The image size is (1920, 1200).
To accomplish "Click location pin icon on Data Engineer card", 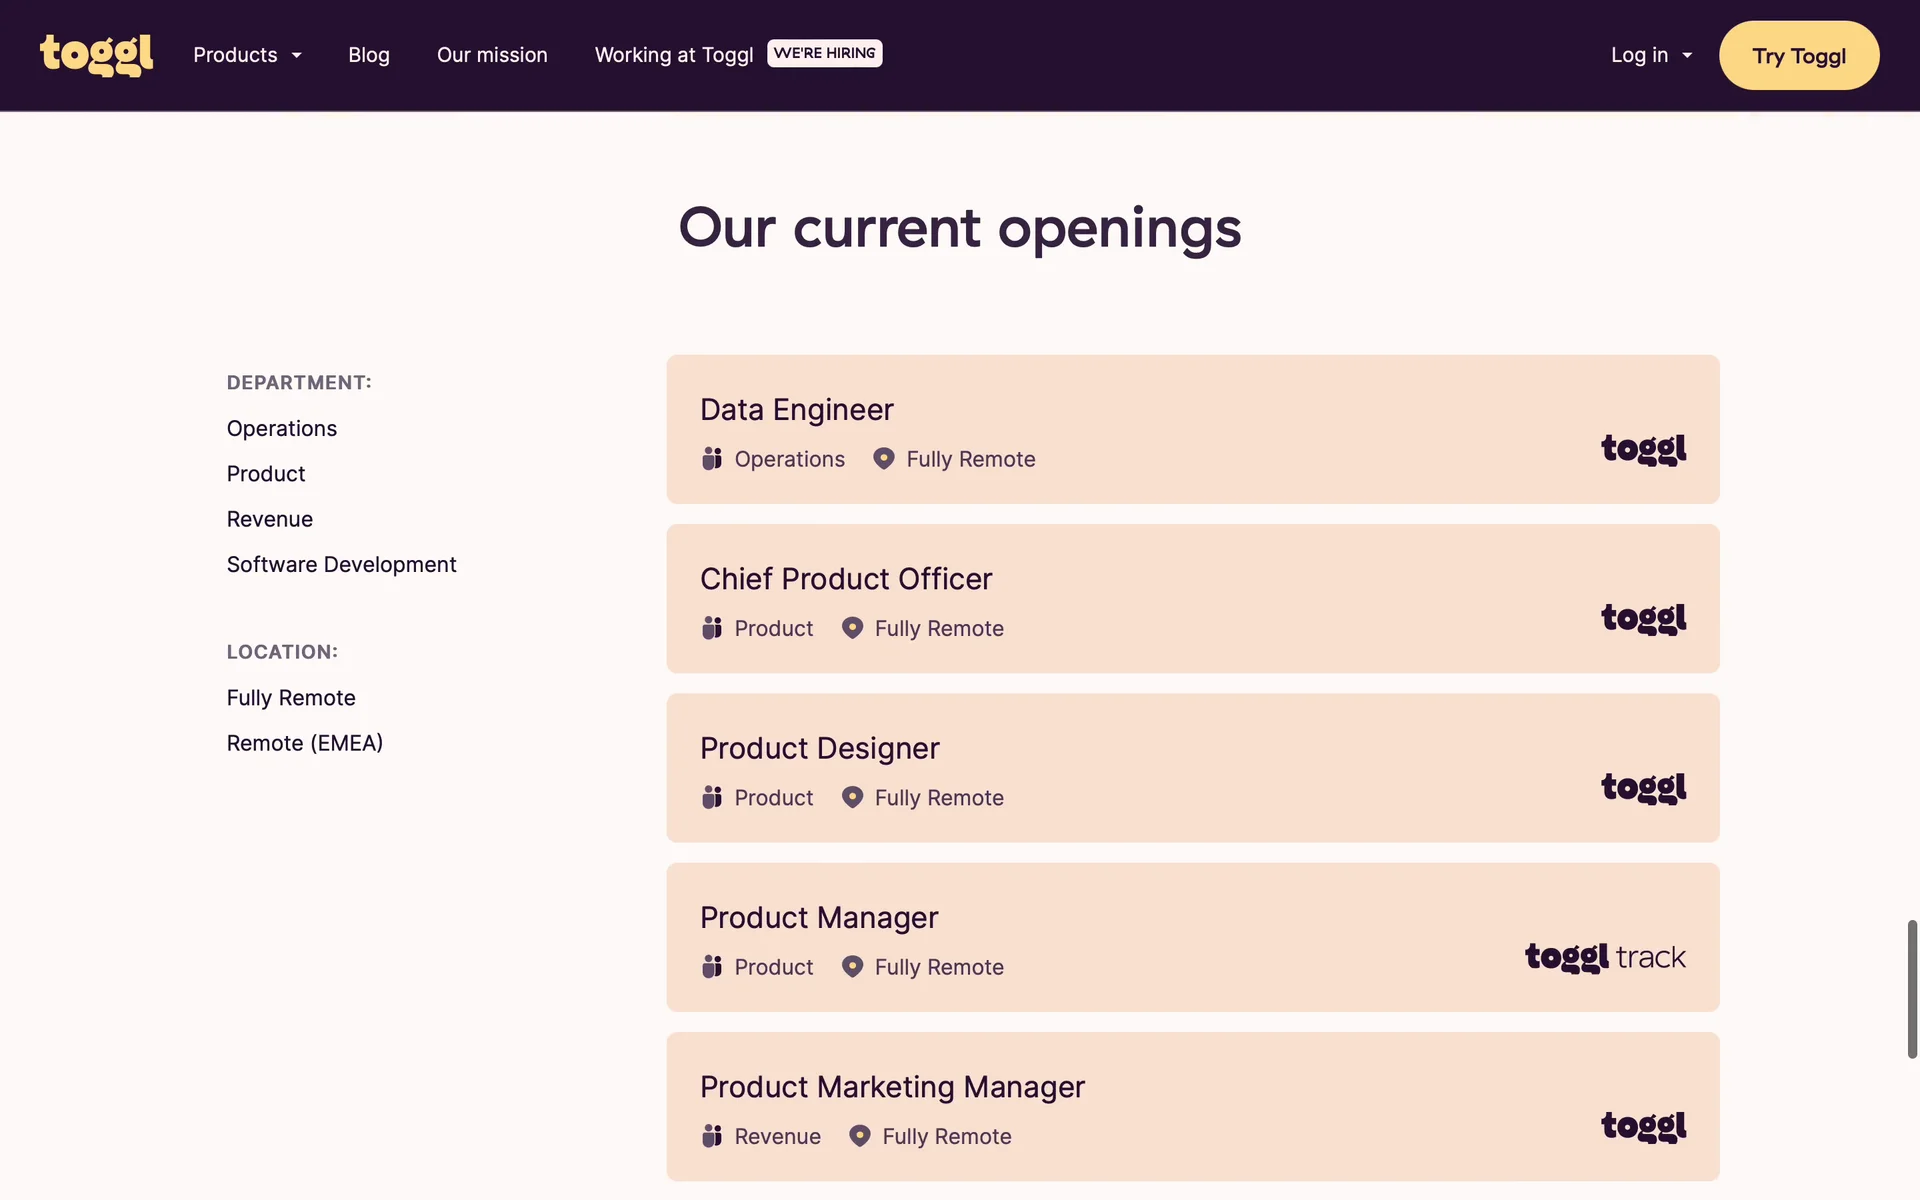I will point(883,459).
